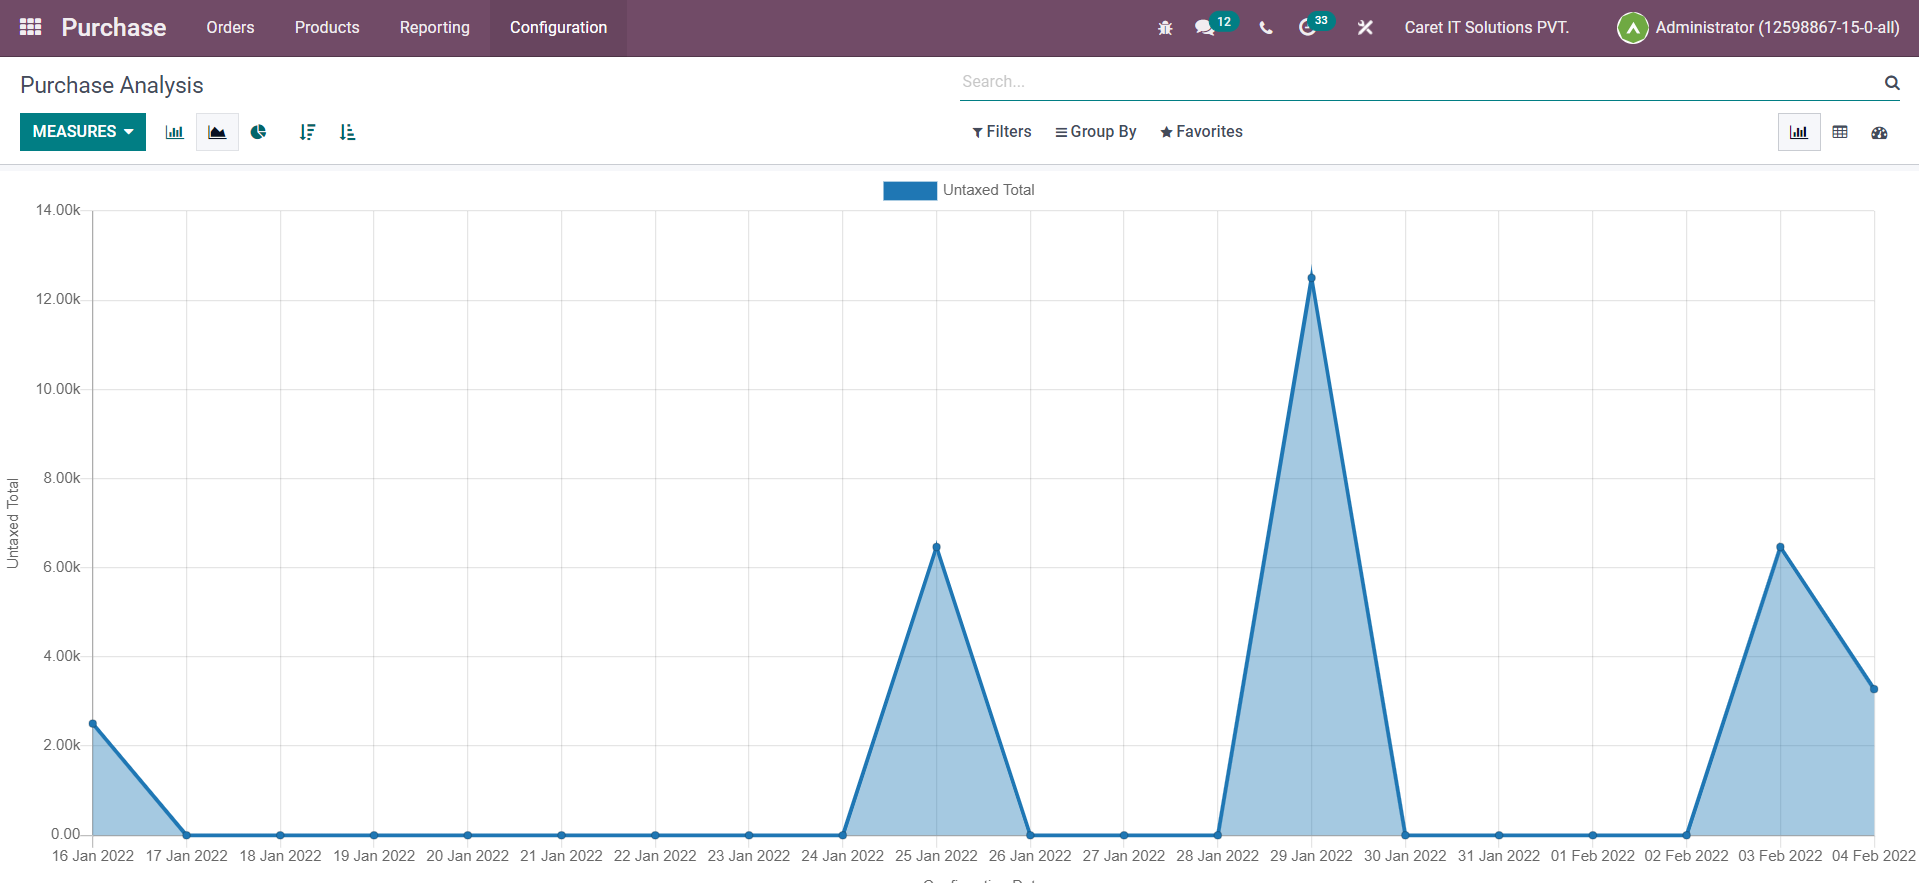1919x883 pixels.
Task: Switch to the pivot table view
Action: tap(1840, 132)
